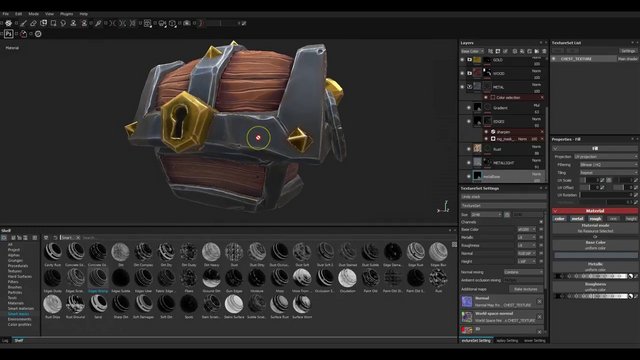Open the Mode menu

tap(33, 14)
